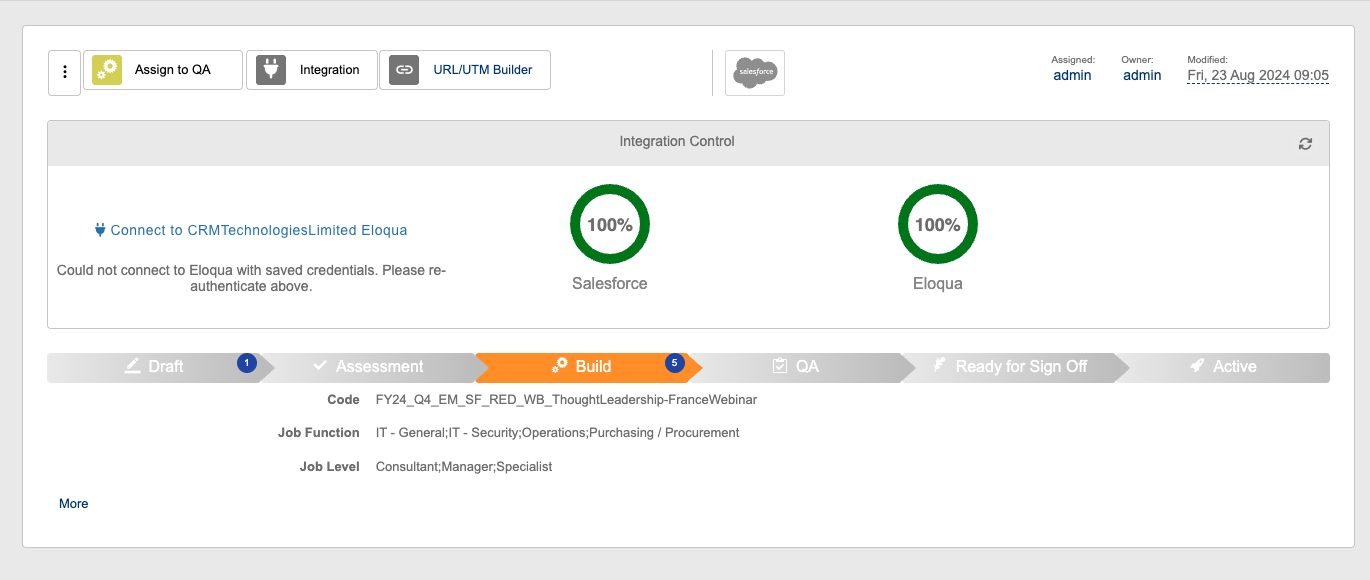Click the Salesforce 100% progress ring

(610, 224)
